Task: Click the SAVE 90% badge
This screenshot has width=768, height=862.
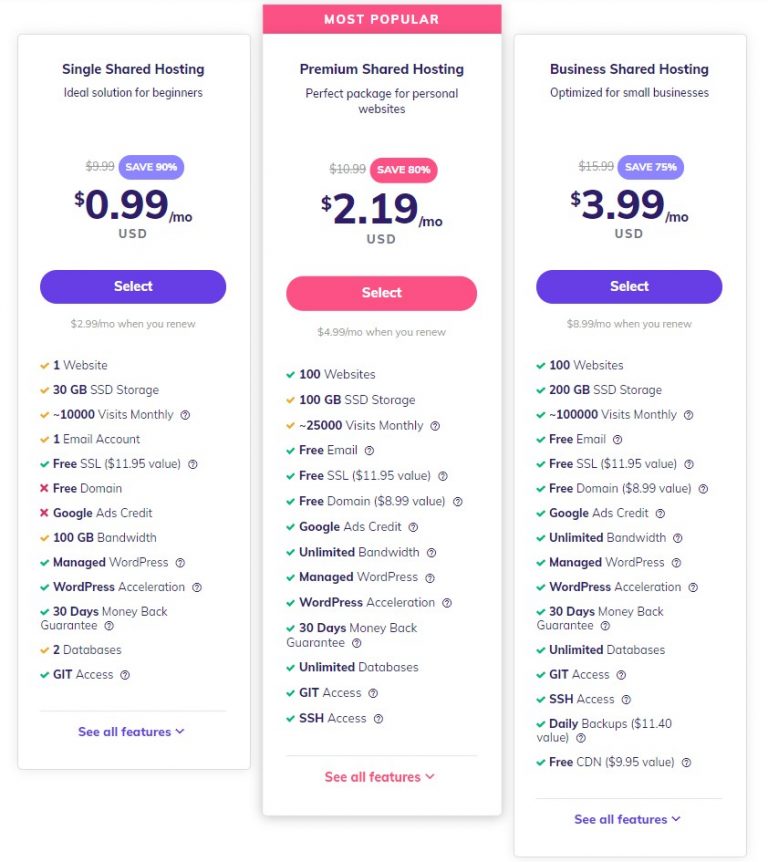Action: (150, 167)
